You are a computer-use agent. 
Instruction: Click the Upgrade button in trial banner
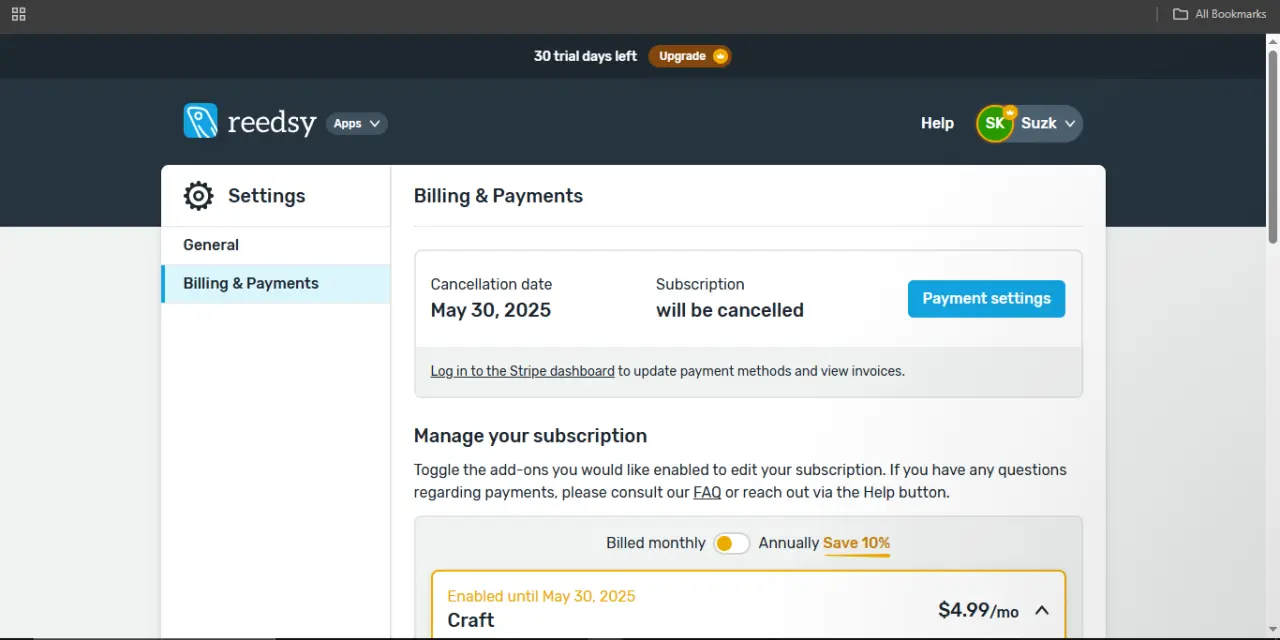(x=690, y=56)
